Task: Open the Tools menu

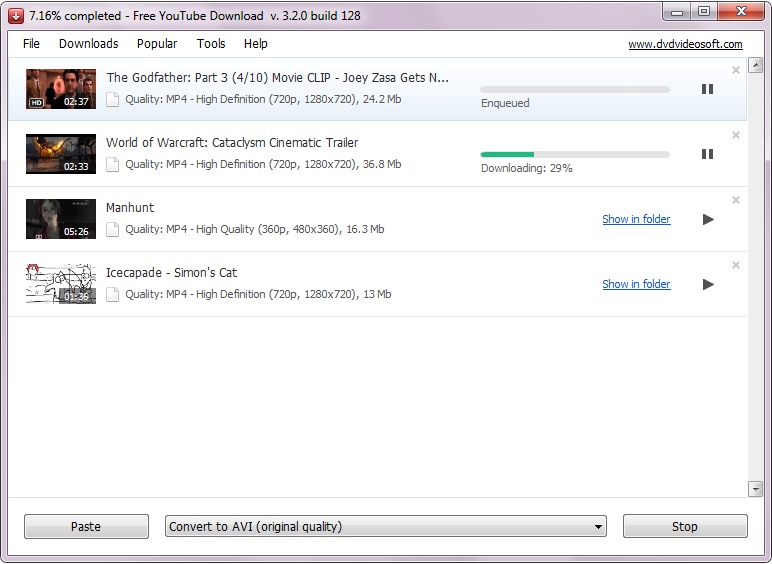Action: (x=211, y=44)
